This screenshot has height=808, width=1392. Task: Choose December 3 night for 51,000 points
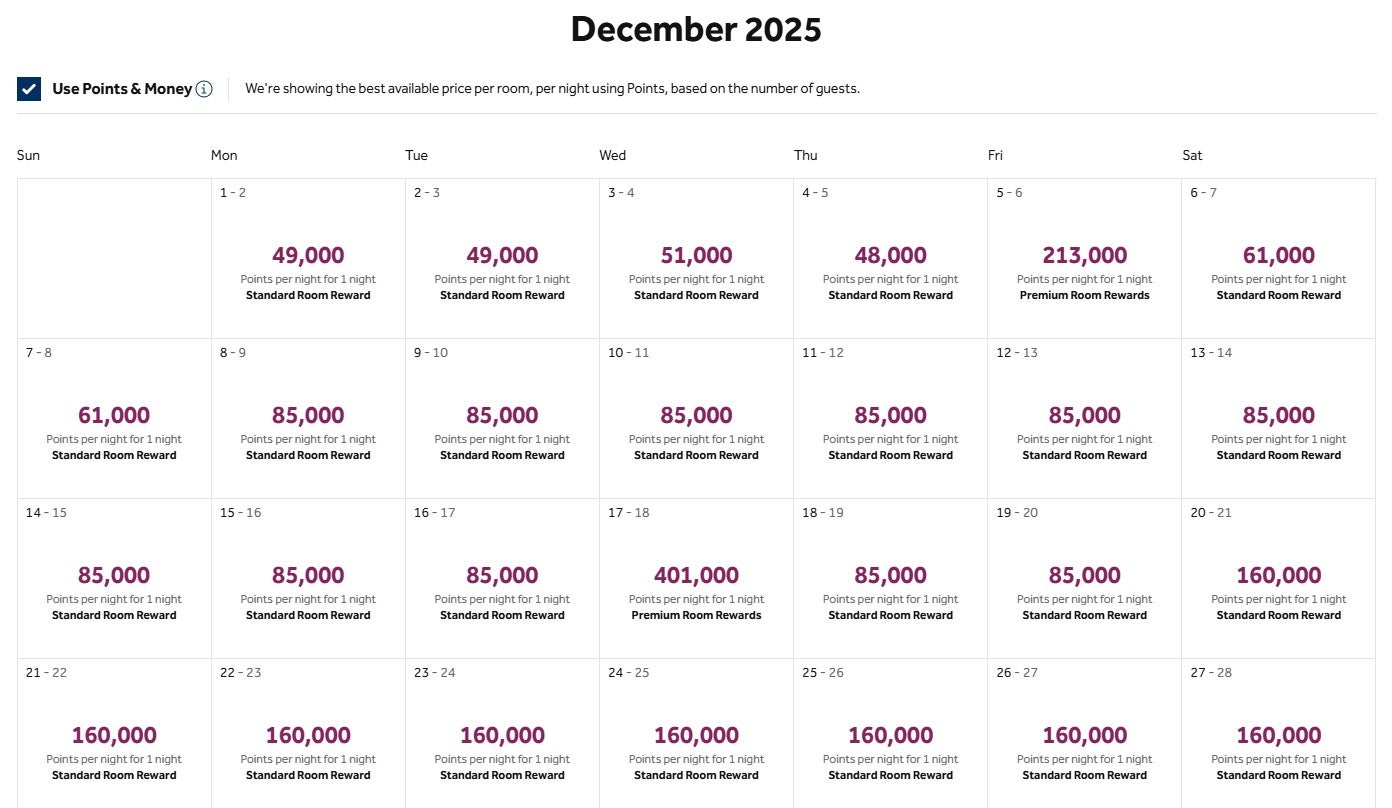[696, 255]
